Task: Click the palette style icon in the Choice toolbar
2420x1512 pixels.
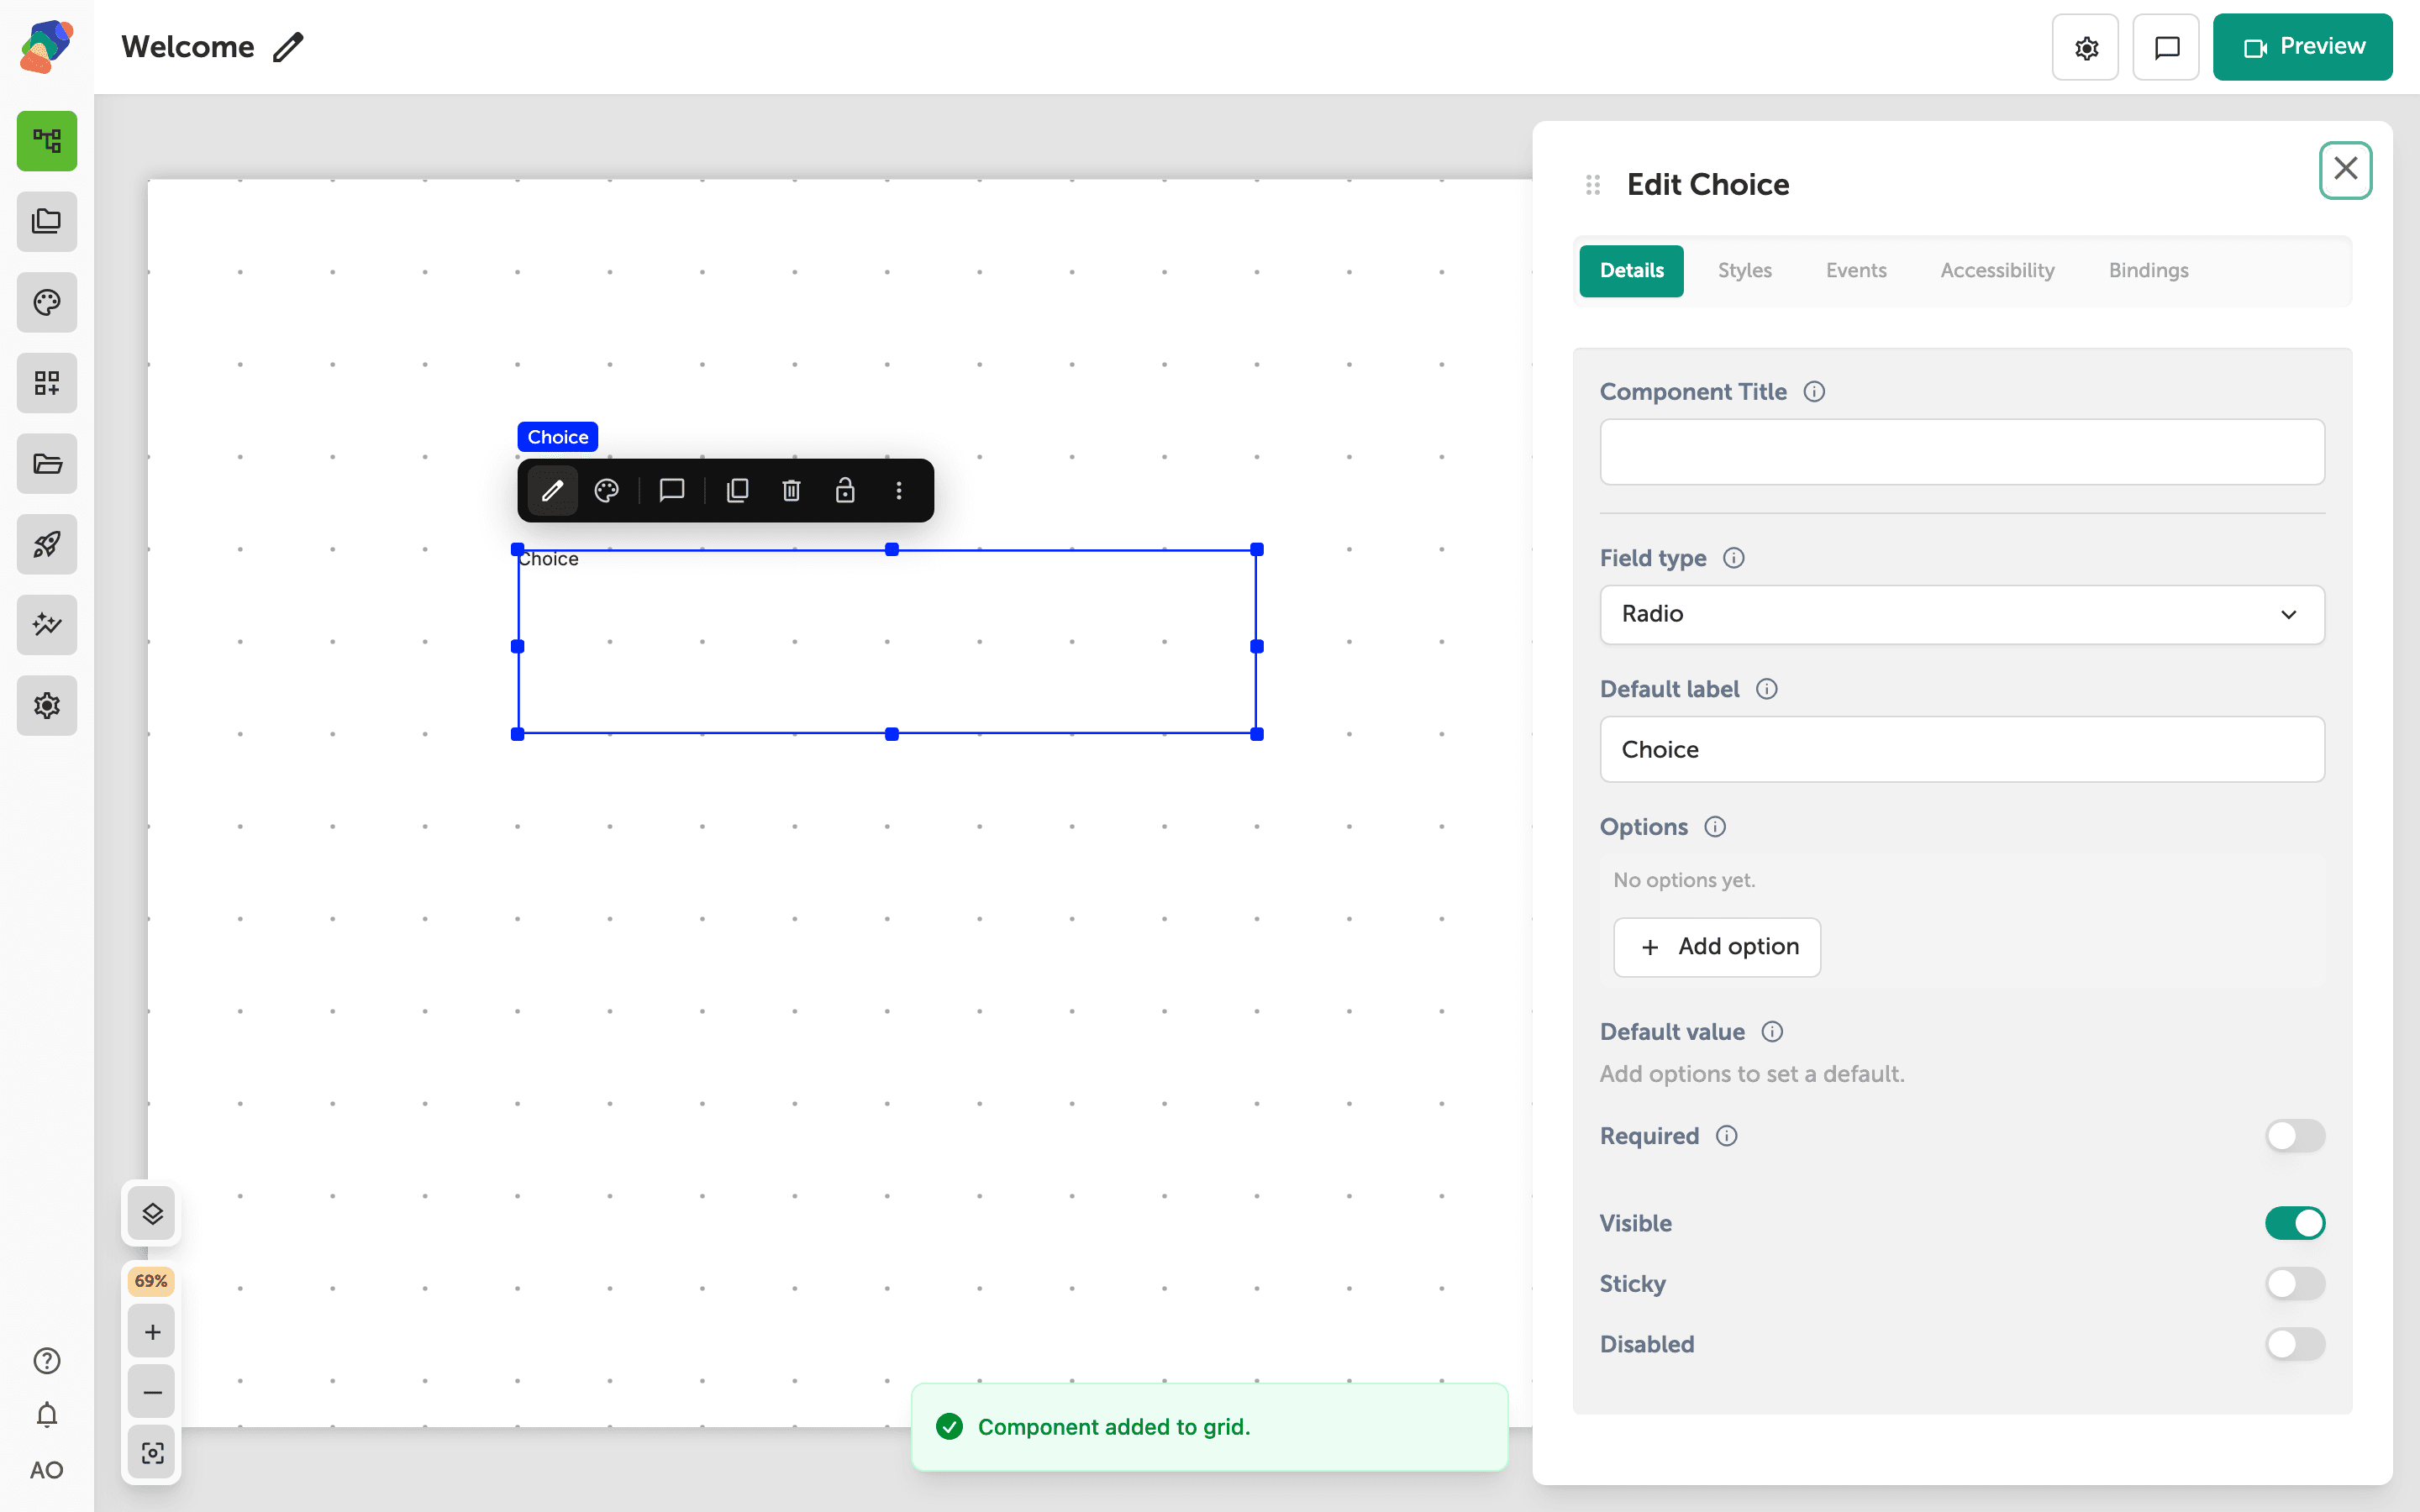Action: coord(607,490)
